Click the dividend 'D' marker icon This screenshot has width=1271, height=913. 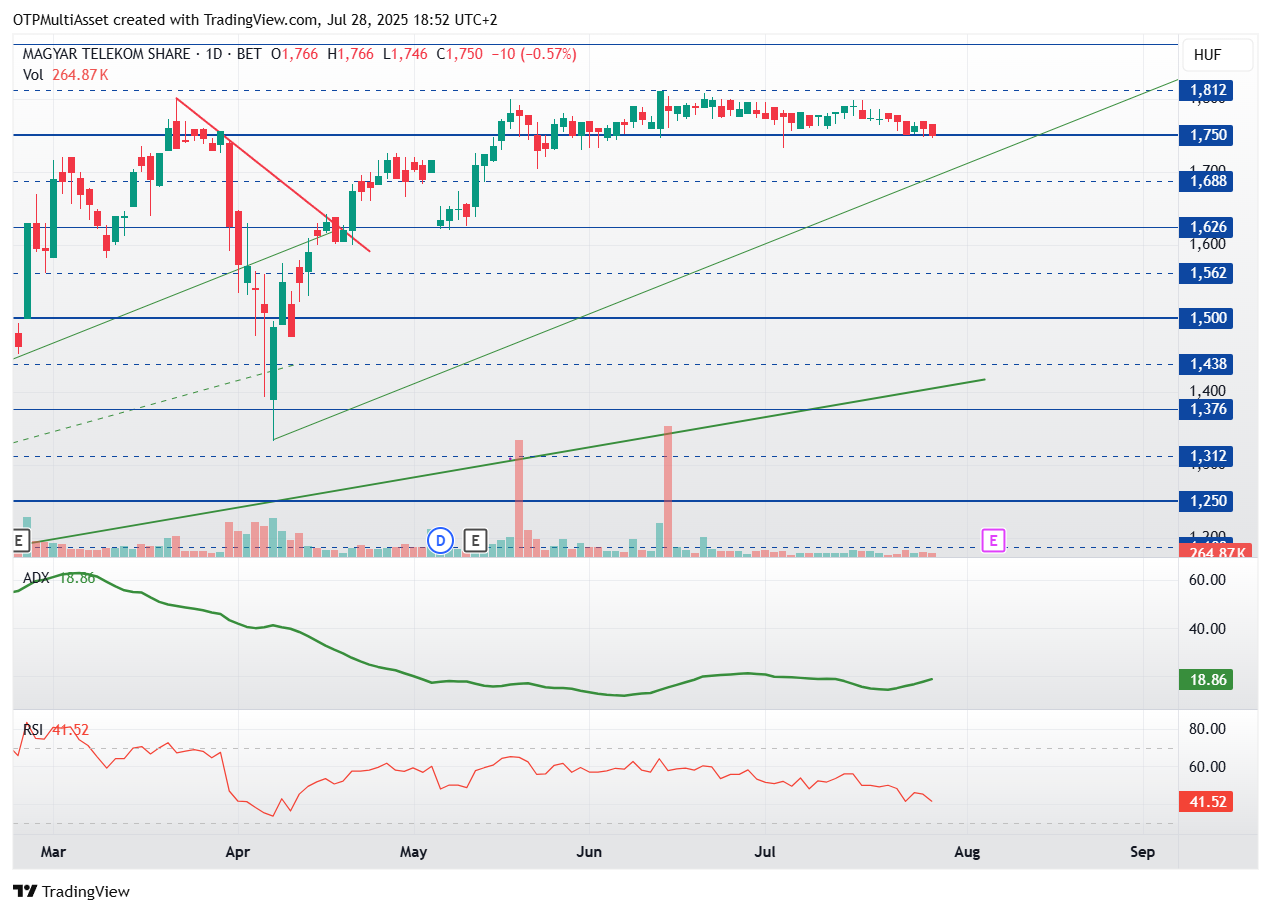440,541
